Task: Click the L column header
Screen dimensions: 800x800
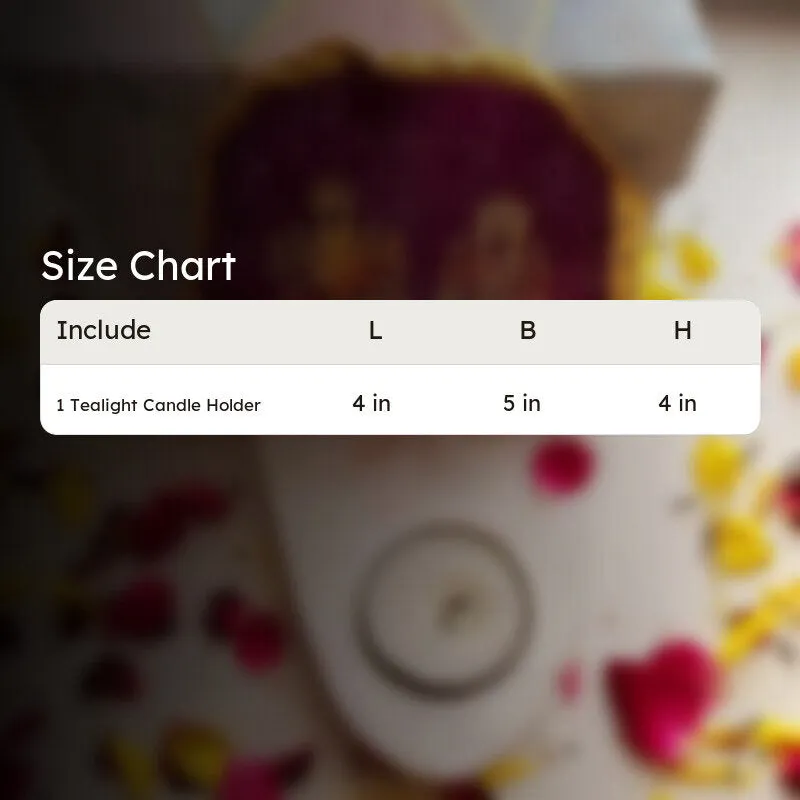Action: 375,331
